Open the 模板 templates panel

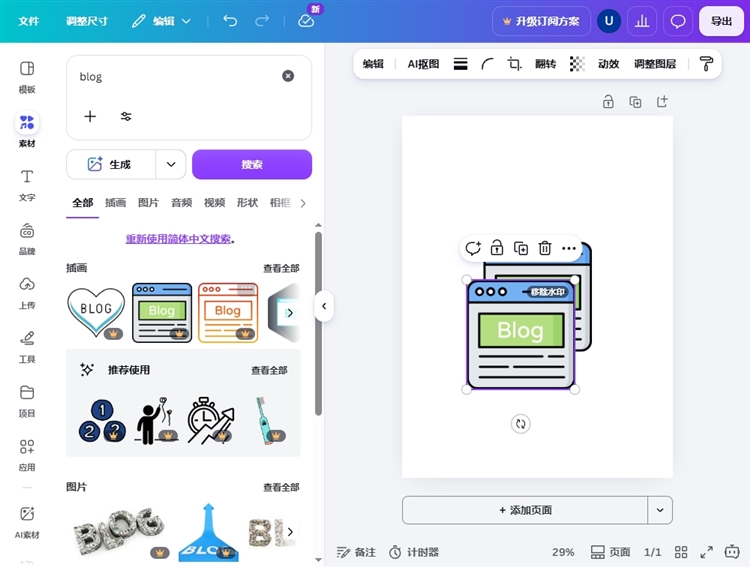(27, 77)
